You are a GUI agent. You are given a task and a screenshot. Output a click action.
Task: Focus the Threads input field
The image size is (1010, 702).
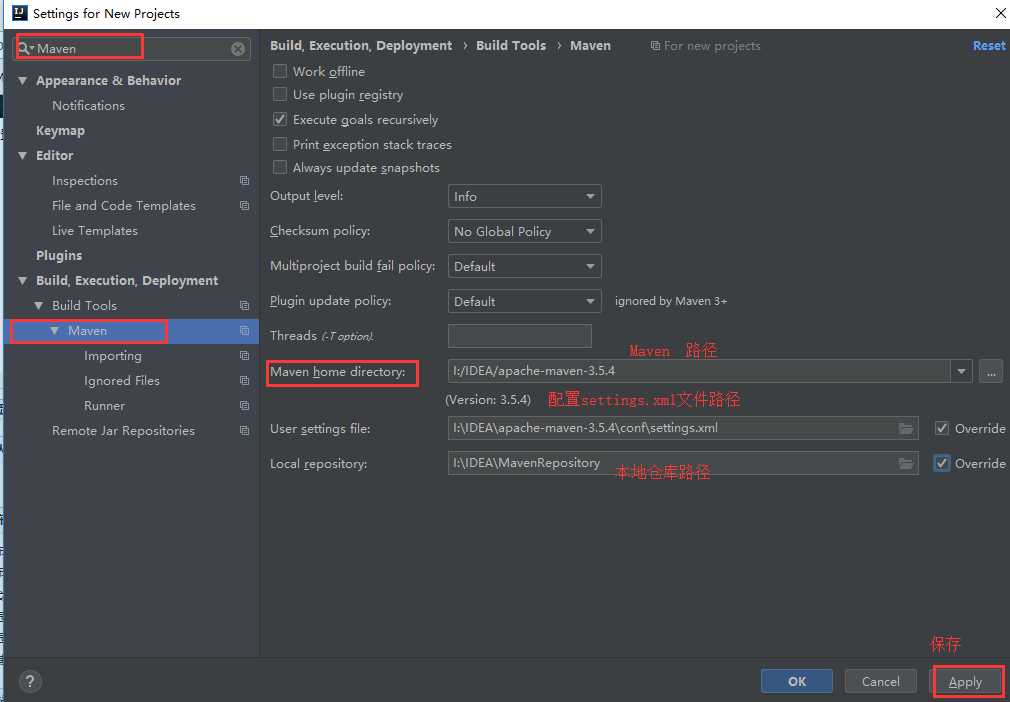[x=520, y=336]
